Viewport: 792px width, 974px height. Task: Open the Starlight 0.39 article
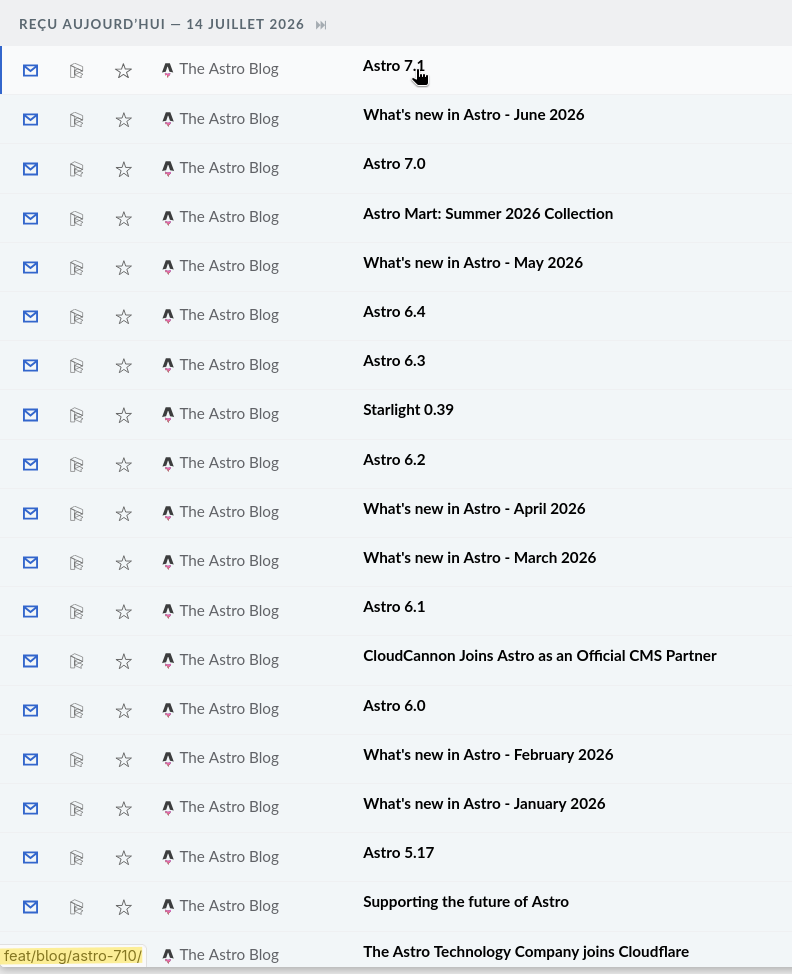[408, 410]
